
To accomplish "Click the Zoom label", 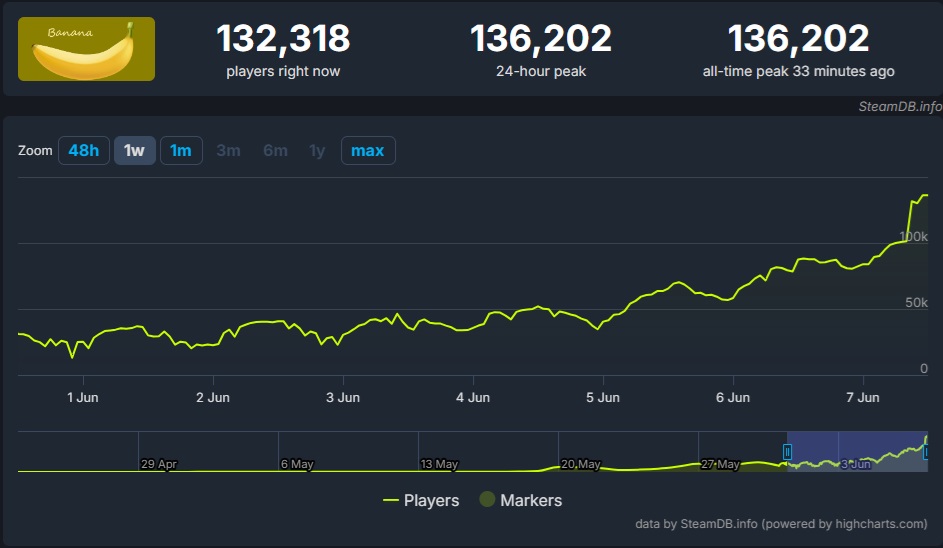I will click(x=35, y=150).
